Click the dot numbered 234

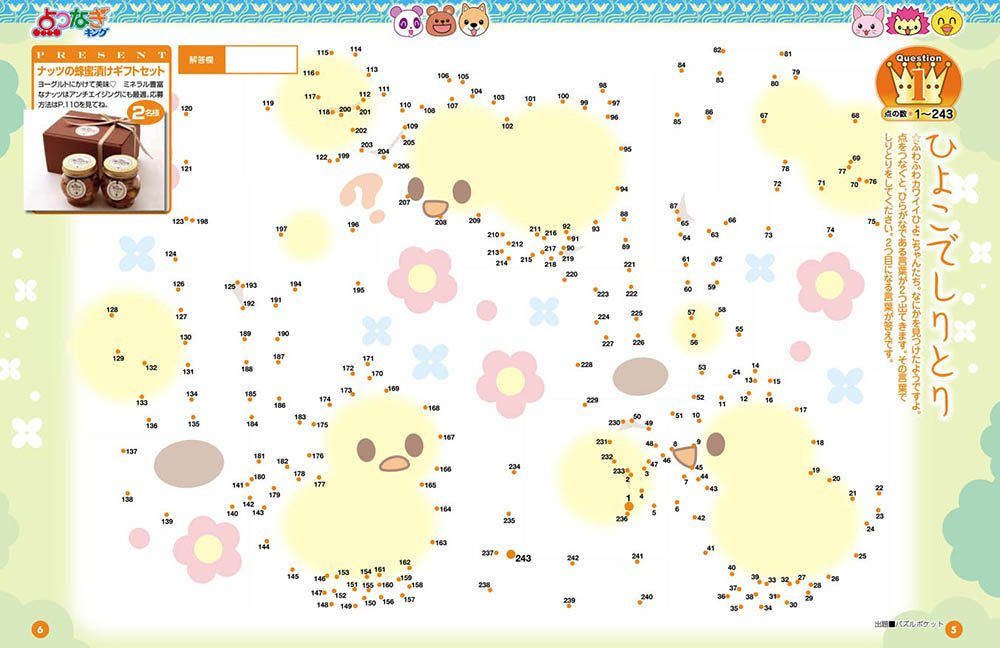(513, 473)
